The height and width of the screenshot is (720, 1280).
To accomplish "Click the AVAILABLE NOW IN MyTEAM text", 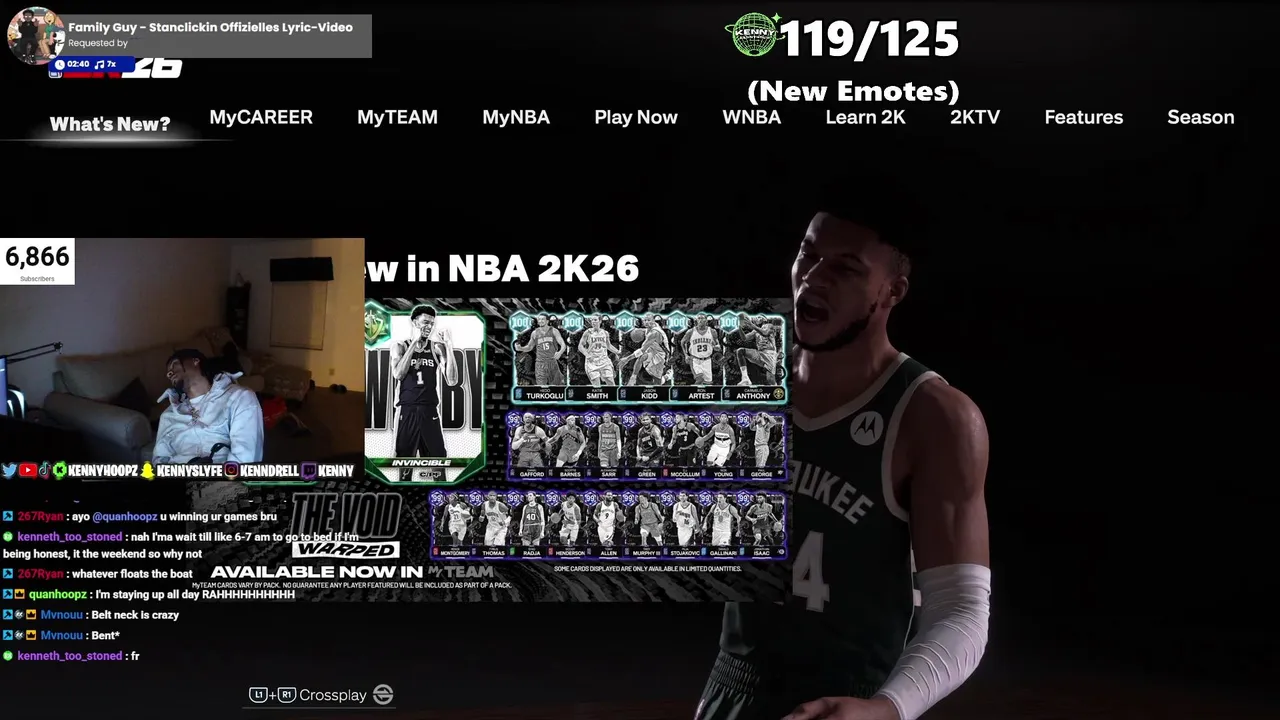I will click(351, 572).
